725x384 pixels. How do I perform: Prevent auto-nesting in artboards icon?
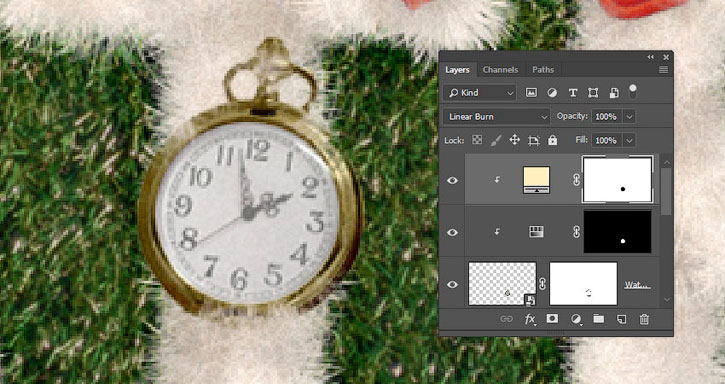coord(534,140)
